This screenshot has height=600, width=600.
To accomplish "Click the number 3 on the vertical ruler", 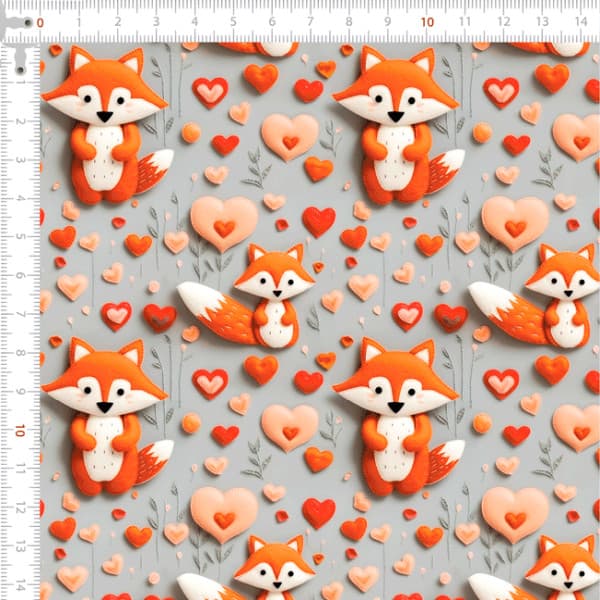I will 20,160.
